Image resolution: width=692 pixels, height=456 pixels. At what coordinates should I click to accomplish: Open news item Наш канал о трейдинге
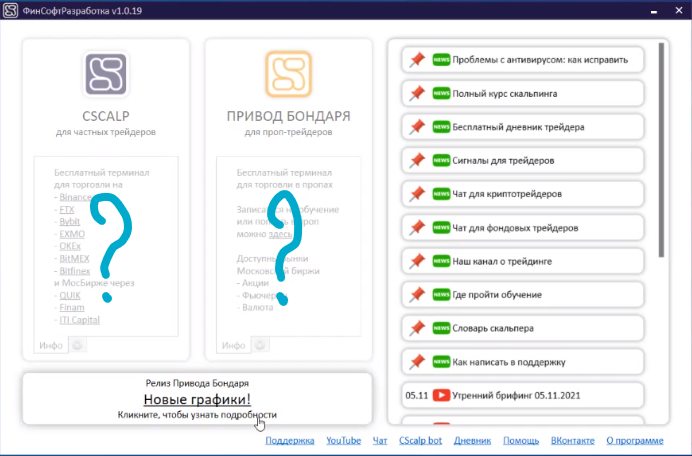[523, 261]
